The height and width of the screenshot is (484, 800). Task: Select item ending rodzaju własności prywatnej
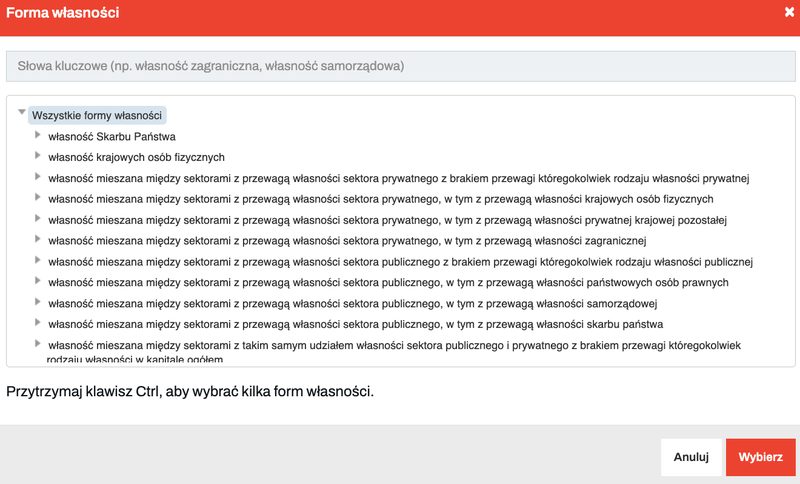click(x=398, y=179)
